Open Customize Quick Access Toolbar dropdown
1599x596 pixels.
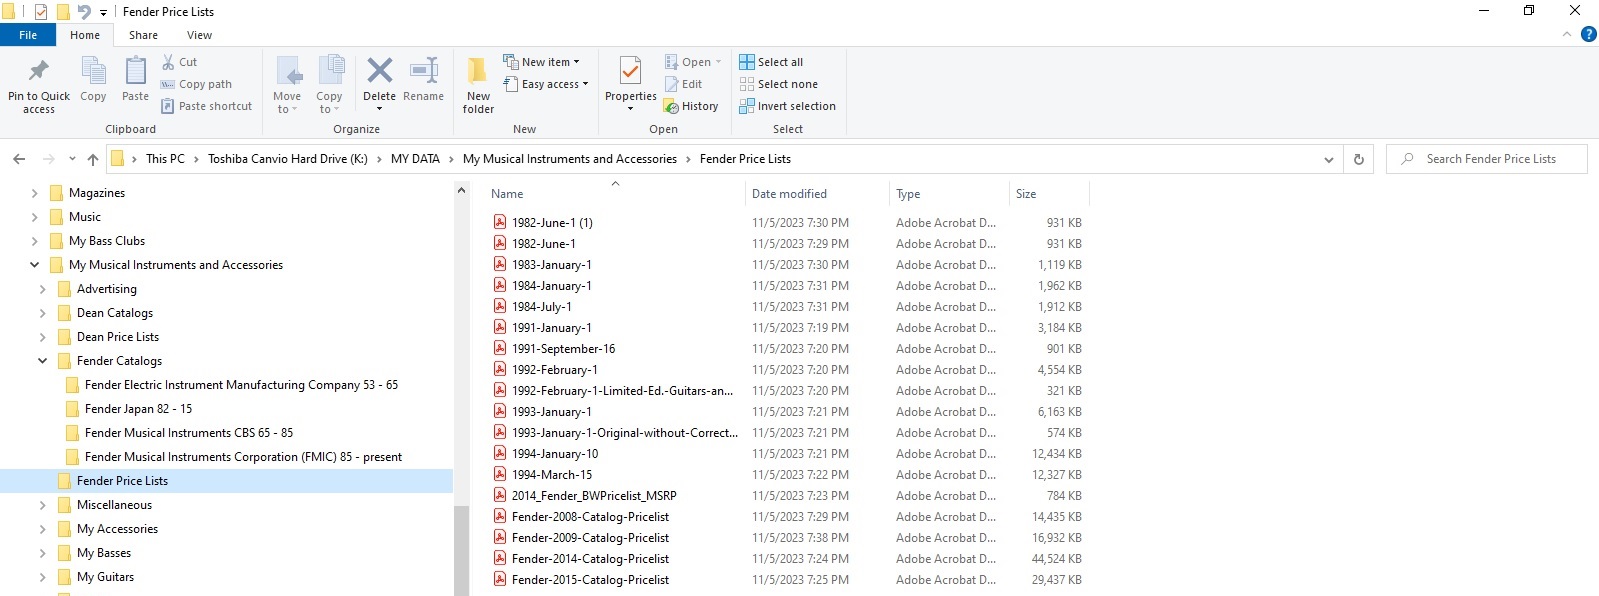(103, 12)
